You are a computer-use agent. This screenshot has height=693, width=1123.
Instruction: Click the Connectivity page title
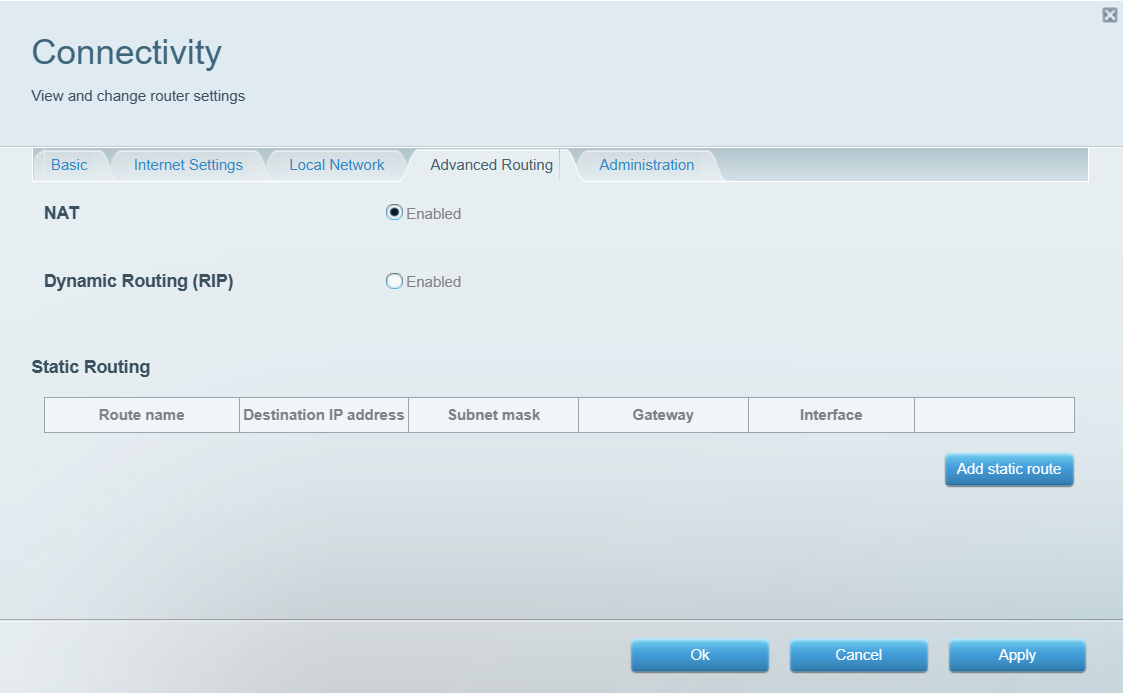pyautogui.click(x=127, y=53)
